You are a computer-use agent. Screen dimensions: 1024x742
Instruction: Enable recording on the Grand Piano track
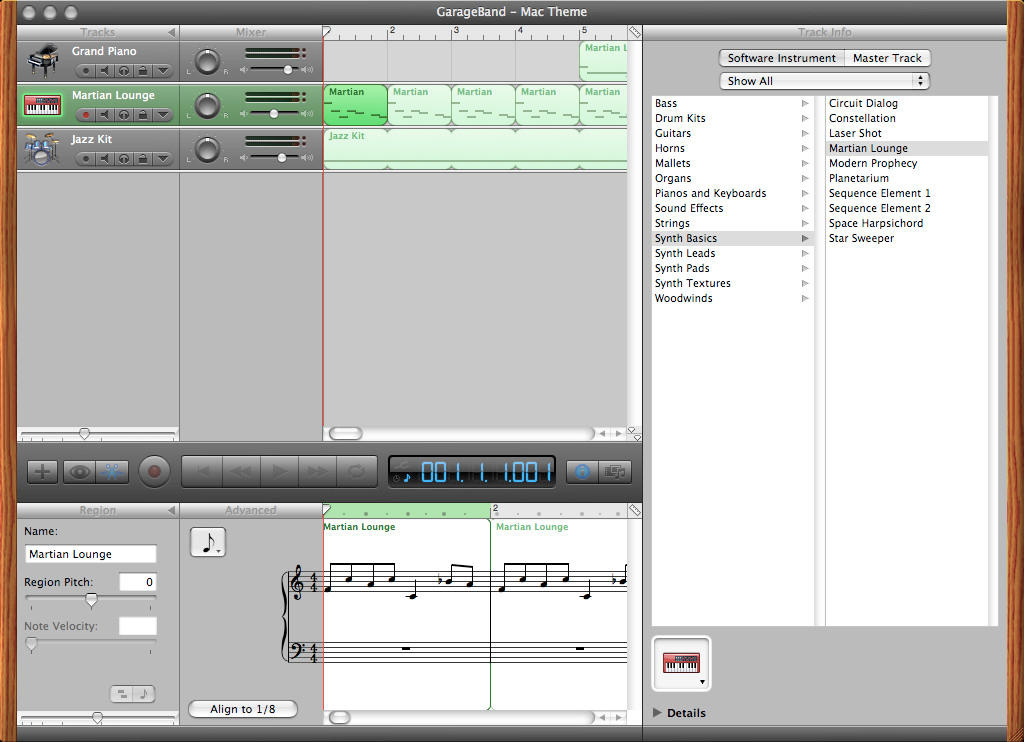tap(85, 71)
